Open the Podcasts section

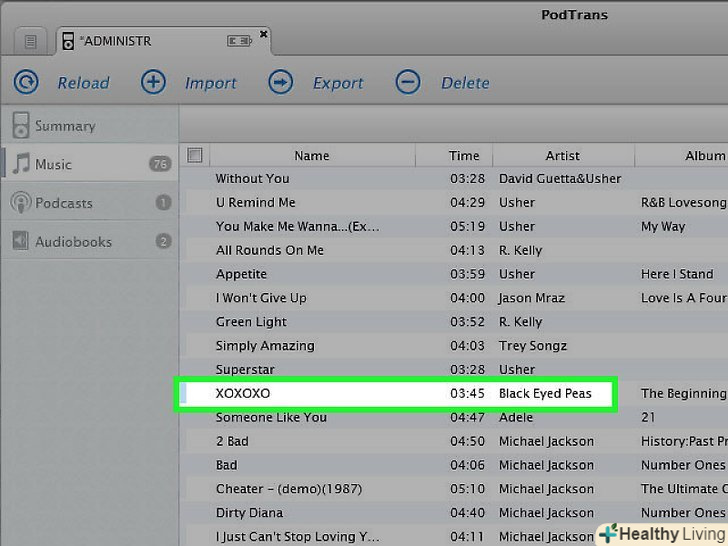pos(89,203)
